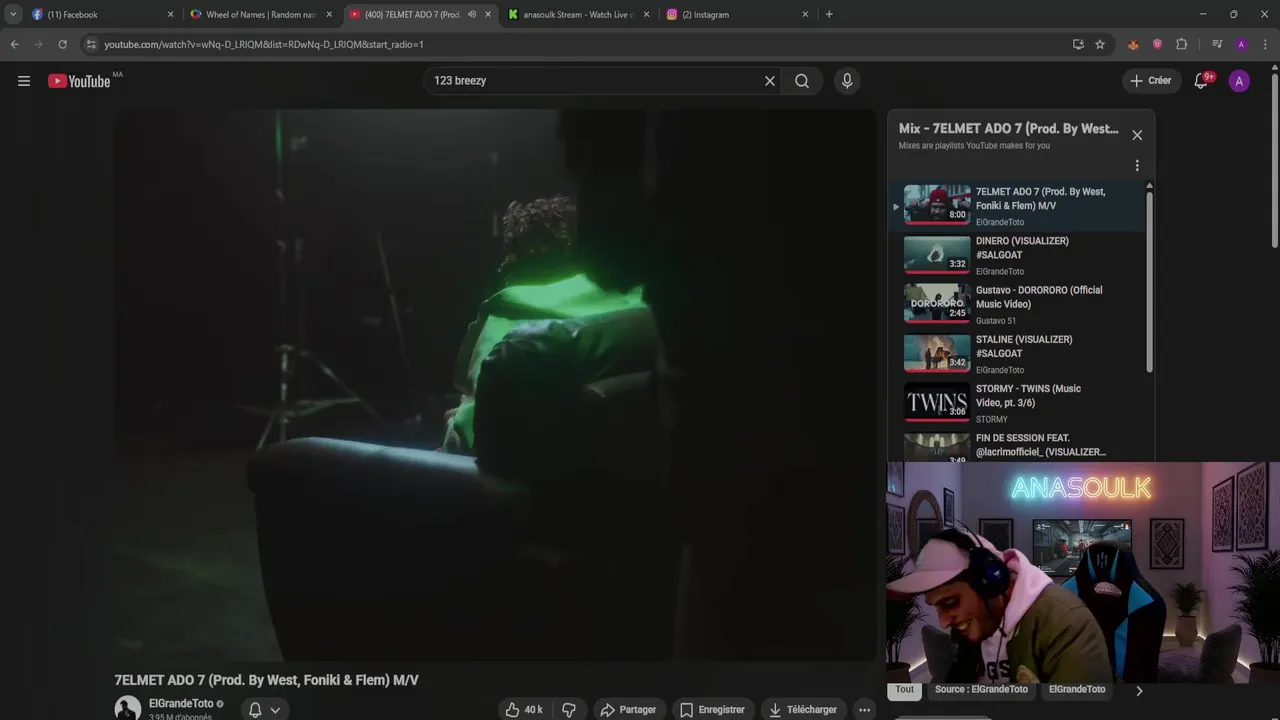Install app icon in address bar
The image size is (1280, 720).
[1078, 44]
